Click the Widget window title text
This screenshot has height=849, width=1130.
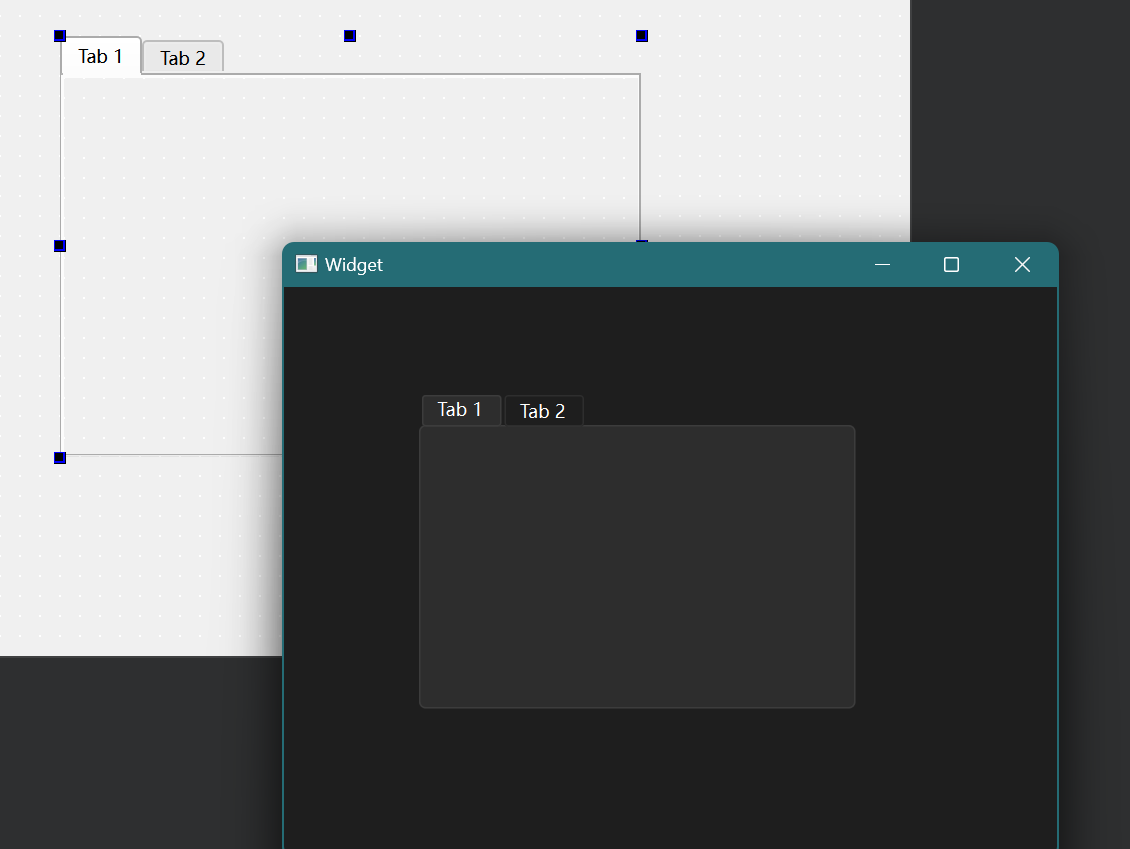(x=354, y=265)
